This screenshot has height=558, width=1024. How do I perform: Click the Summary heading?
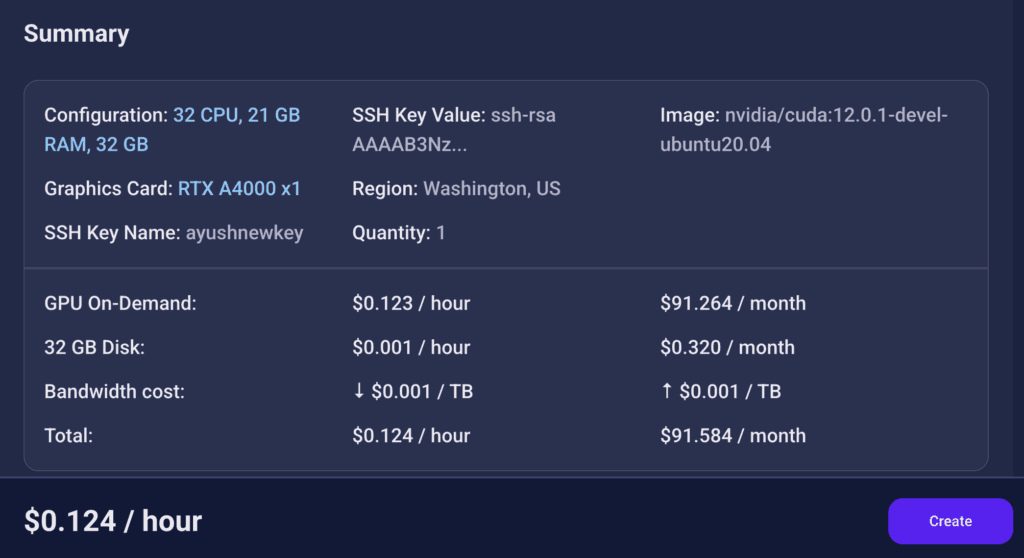[x=76, y=34]
